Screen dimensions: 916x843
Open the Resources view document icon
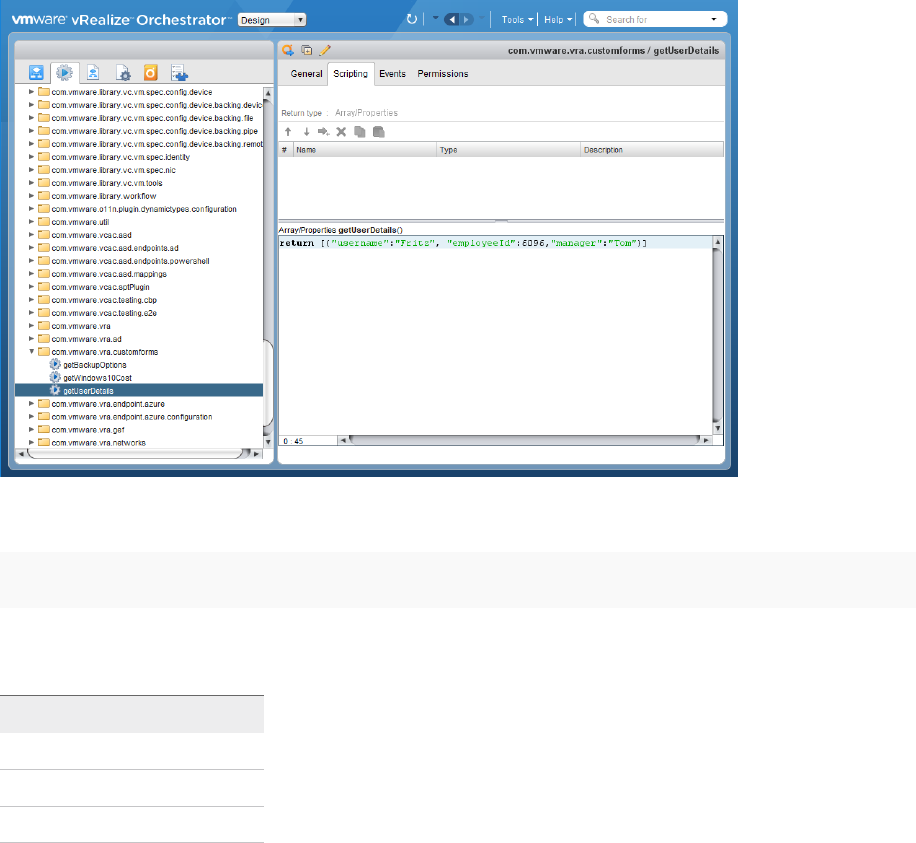[93, 72]
